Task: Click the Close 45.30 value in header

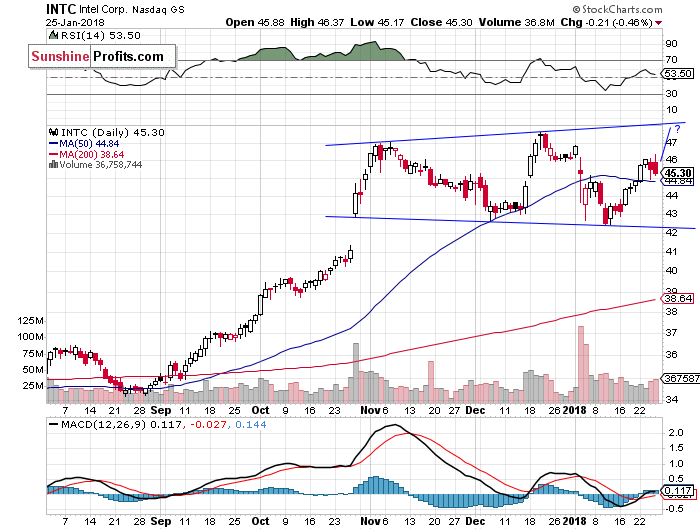Action: click(x=441, y=22)
